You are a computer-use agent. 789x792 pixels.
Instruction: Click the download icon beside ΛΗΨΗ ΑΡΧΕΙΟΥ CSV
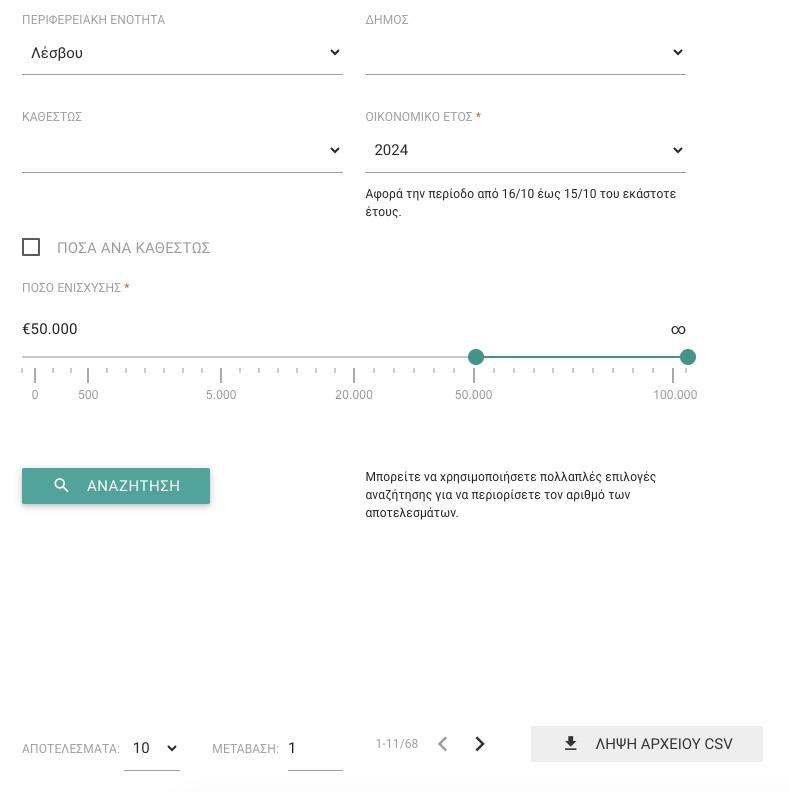coord(570,744)
